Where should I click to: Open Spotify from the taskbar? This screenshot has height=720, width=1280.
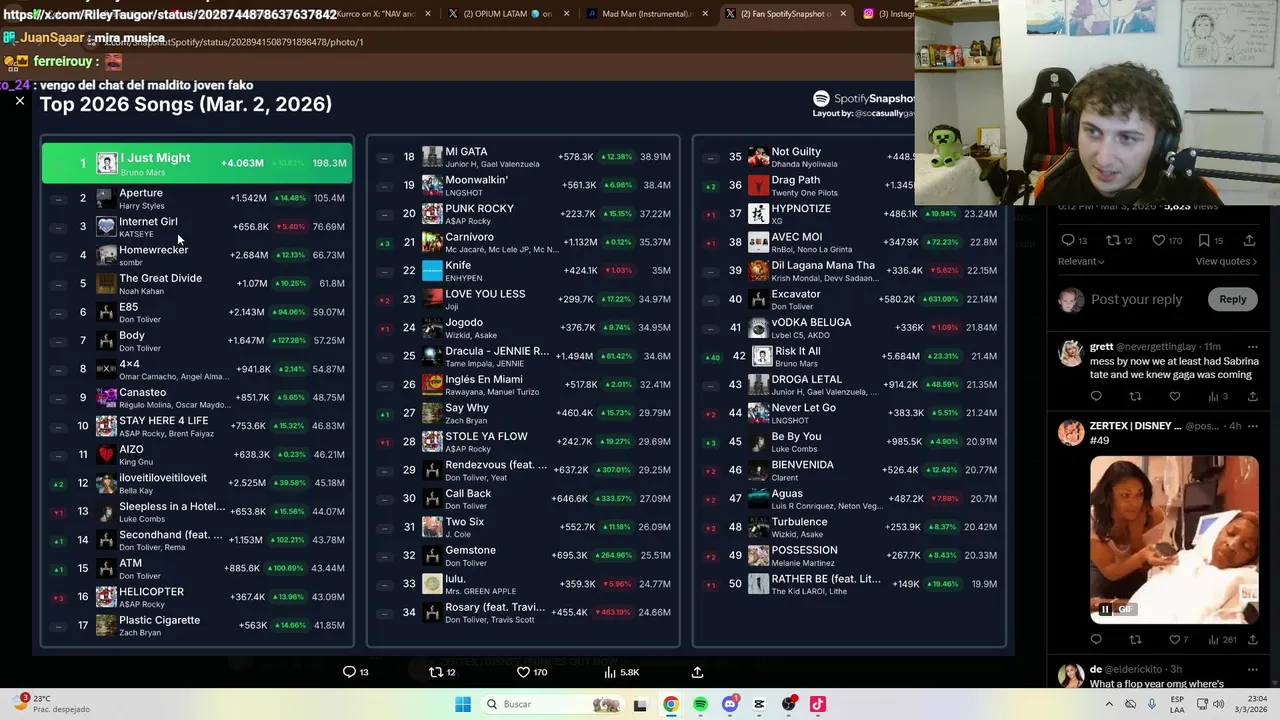point(700,704)
